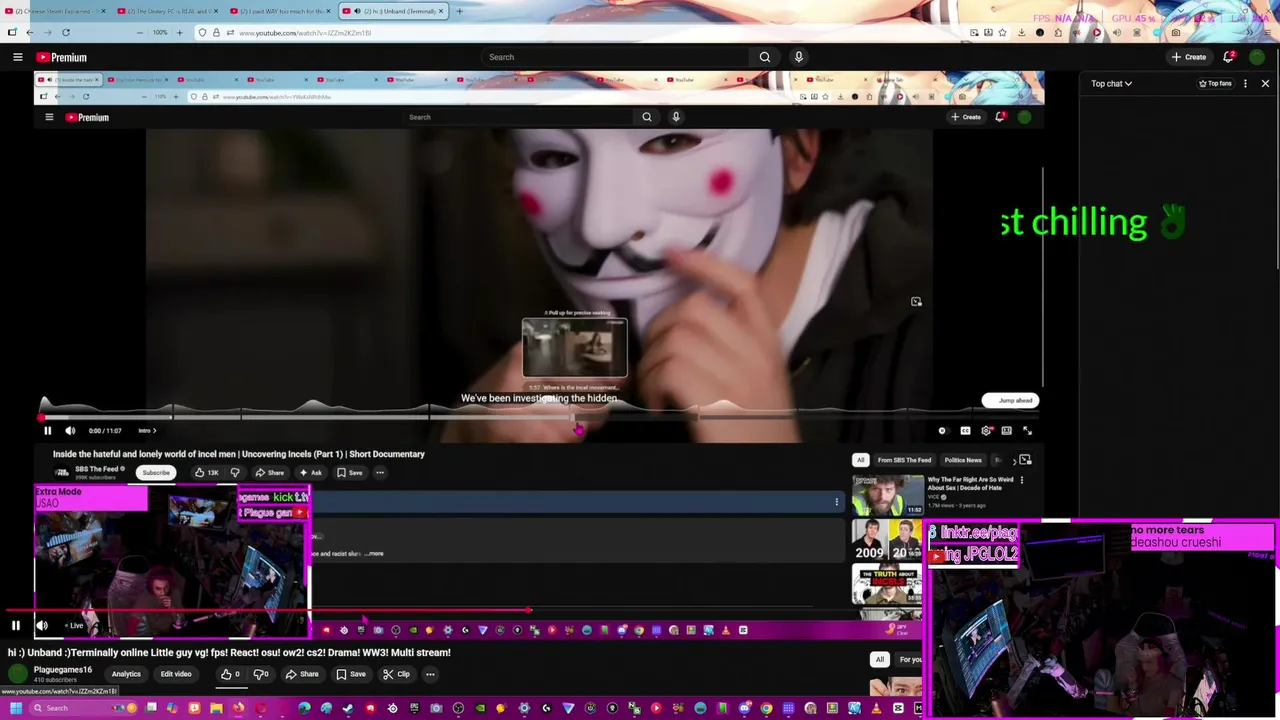Select the Politics News chip
The image size is (1280, 720).
[963, 460]
